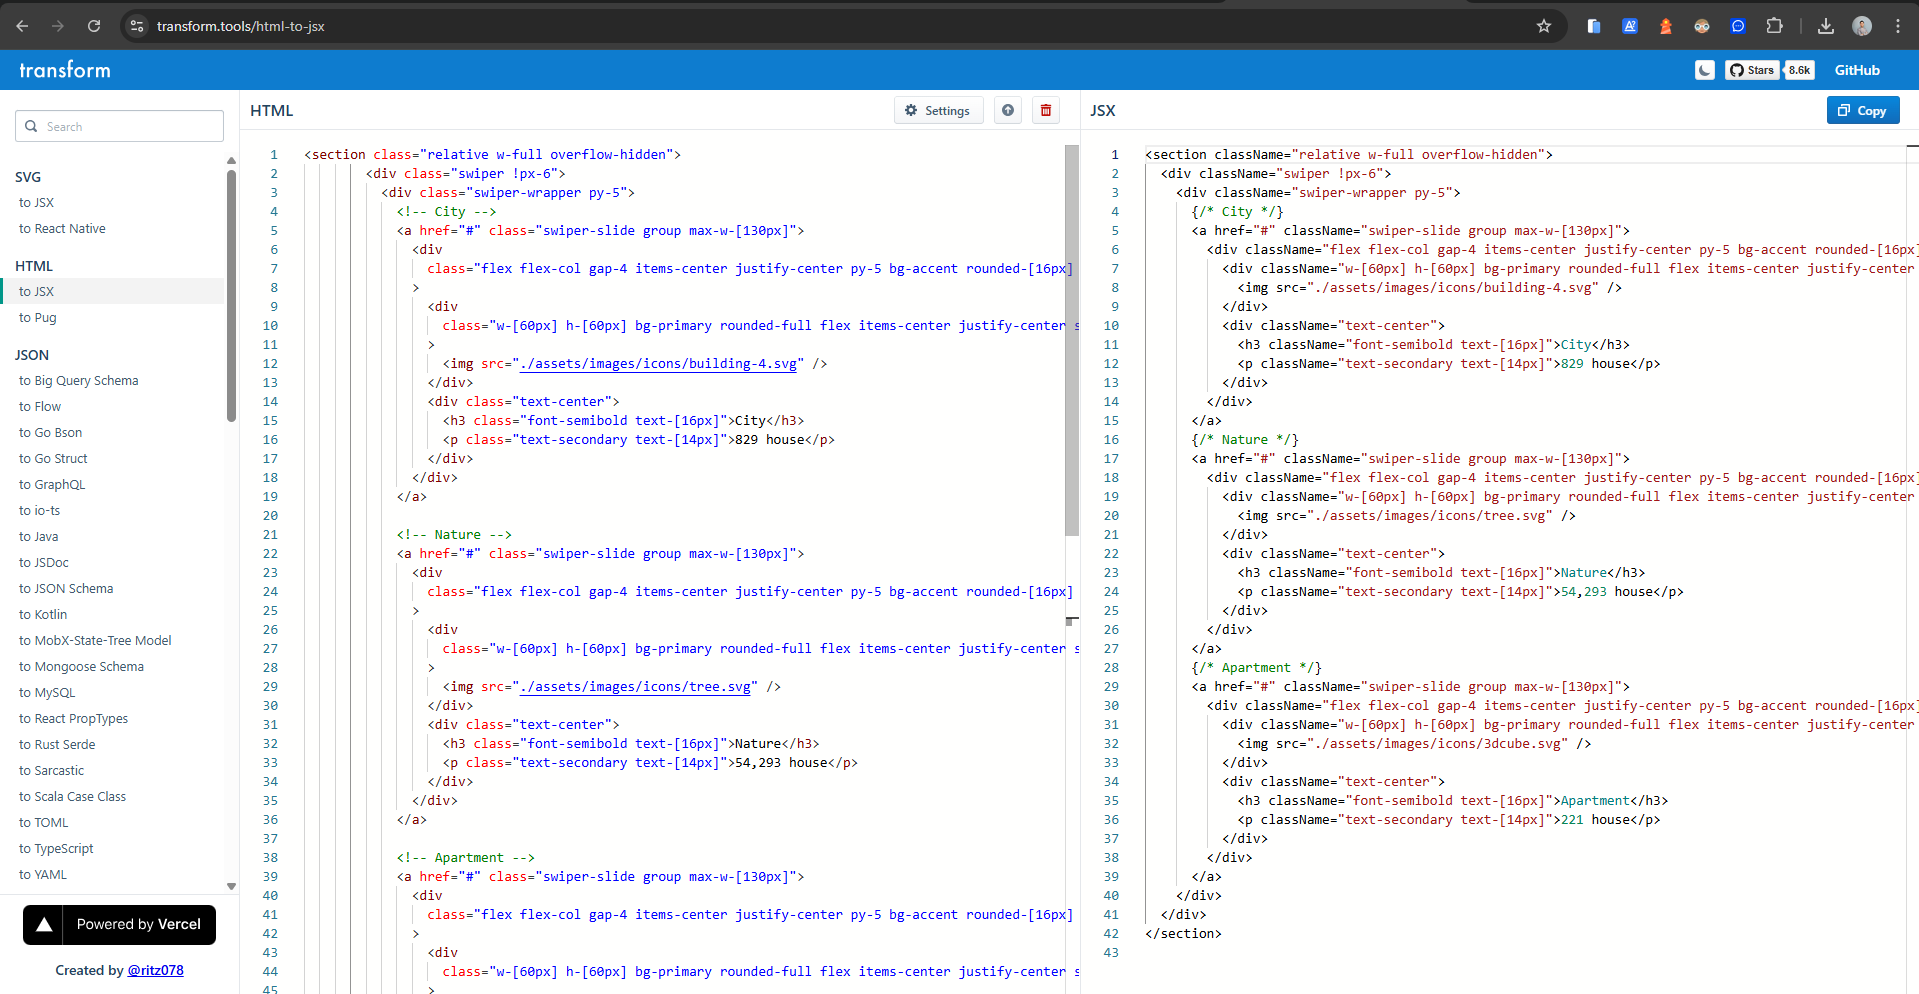Focus the sidebar Search field
Image resolution: width=1919 pixels, height=994 pixels.
119,126
